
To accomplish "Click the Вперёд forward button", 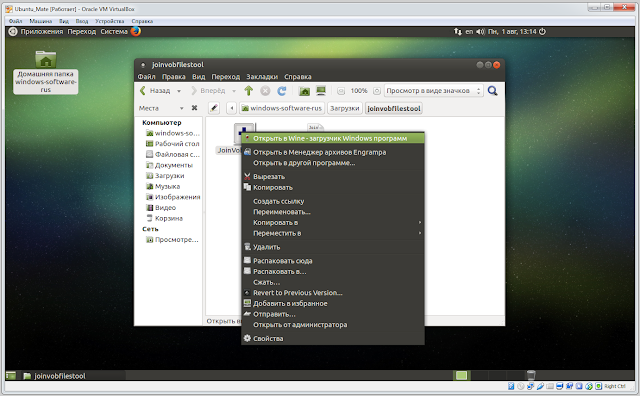I will tap(208, 91).
